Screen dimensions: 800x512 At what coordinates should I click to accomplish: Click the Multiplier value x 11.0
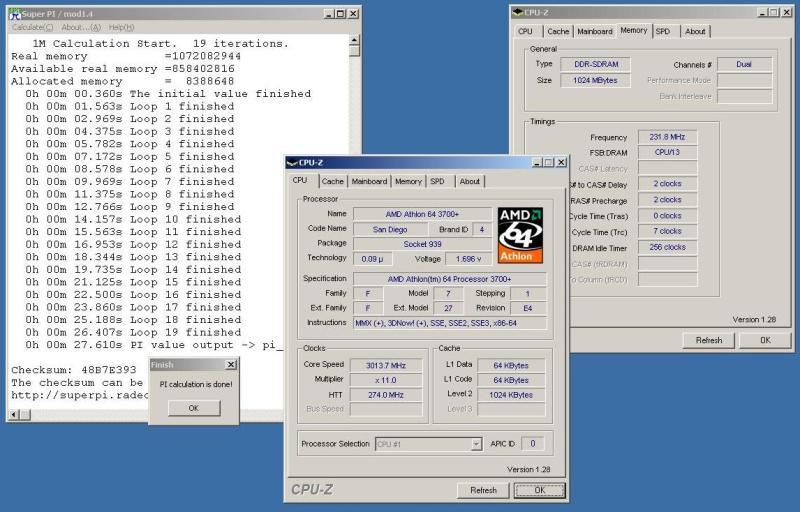click(x=386, y=380)
